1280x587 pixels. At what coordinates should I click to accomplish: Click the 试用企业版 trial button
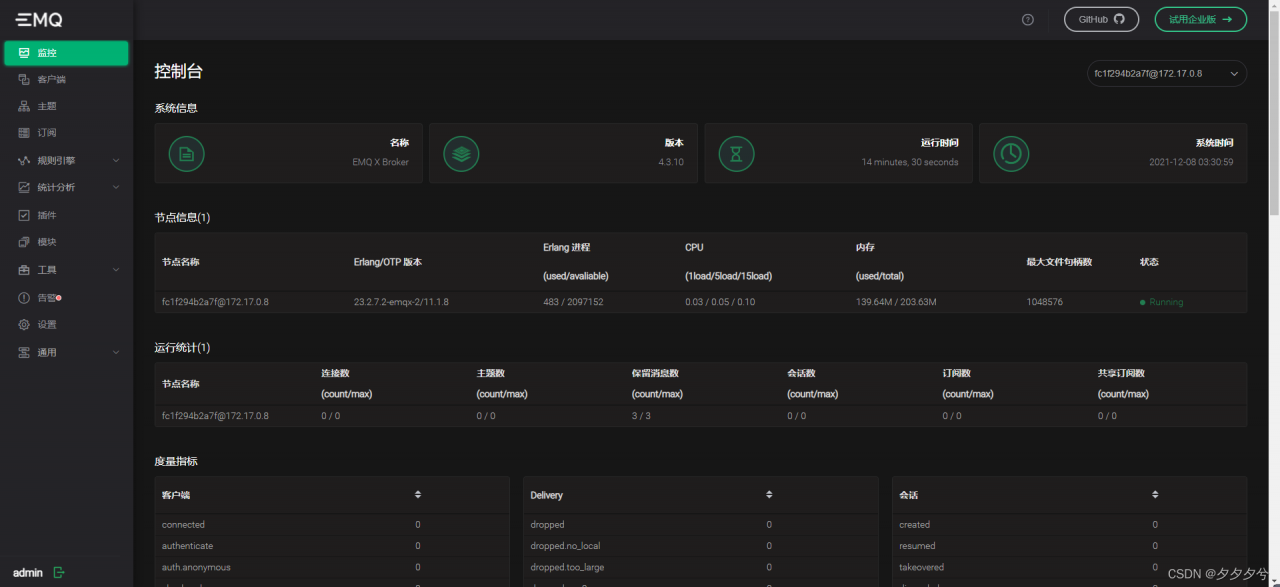coord(1200,19)
